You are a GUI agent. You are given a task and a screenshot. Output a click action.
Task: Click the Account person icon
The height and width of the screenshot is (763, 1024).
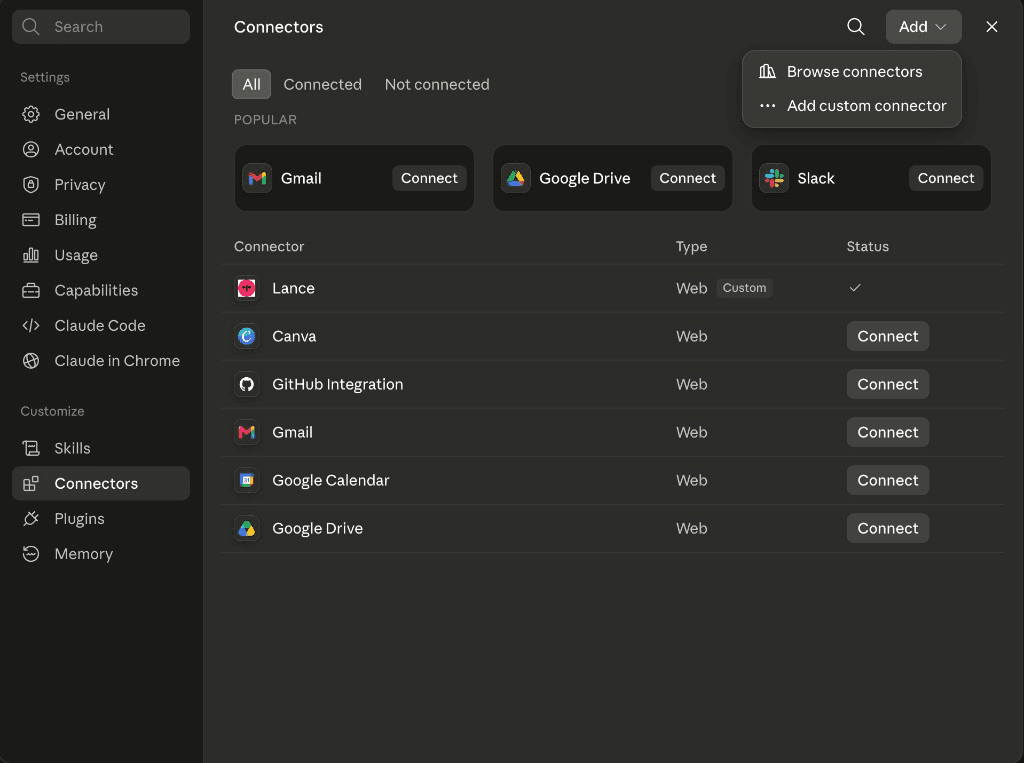tap(31, 150)
